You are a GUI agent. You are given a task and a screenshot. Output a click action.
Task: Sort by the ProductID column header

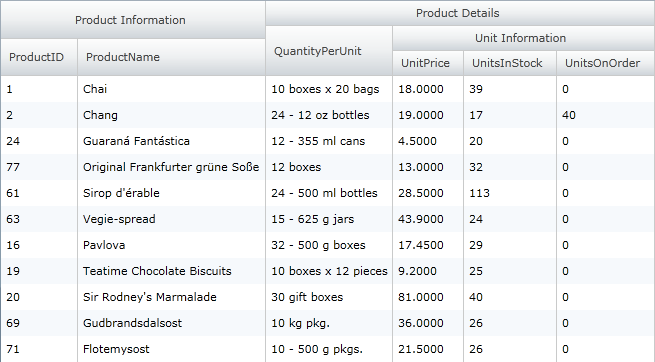39,57
